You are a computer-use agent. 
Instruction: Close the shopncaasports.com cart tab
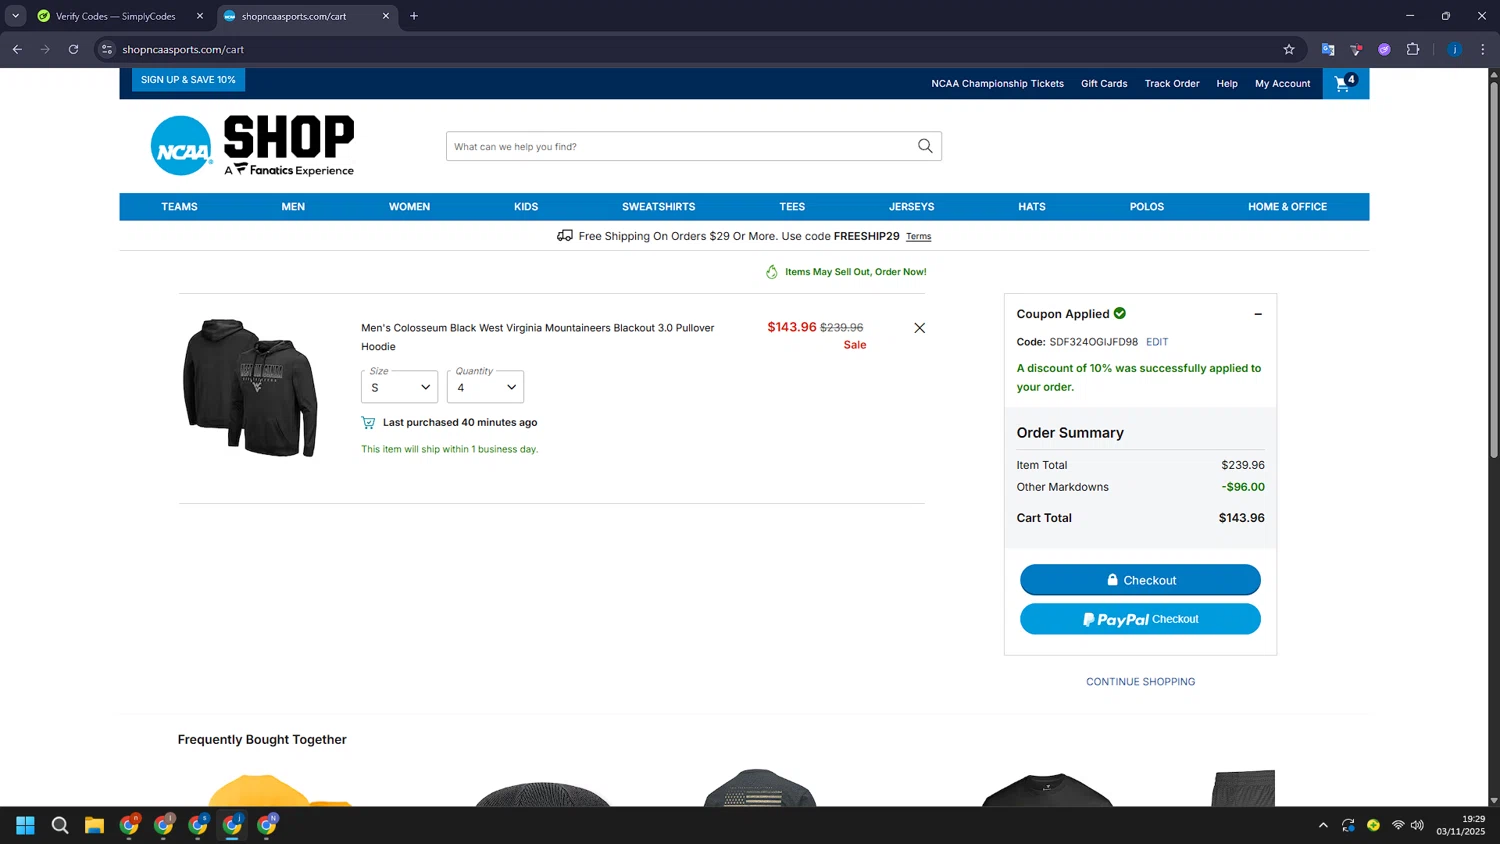(x=386, y=16)
